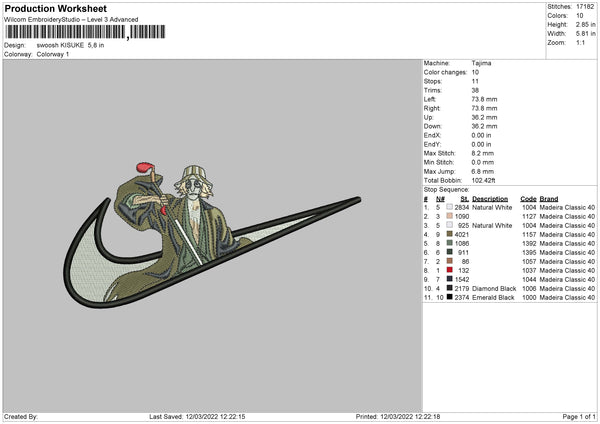Click the Stitches count 17182
600x424 pixels.
pos(585,7)
